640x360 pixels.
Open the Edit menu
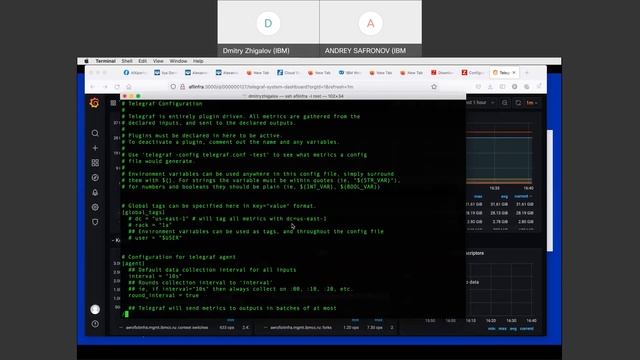pyautogui.click(x=142, y=61)
